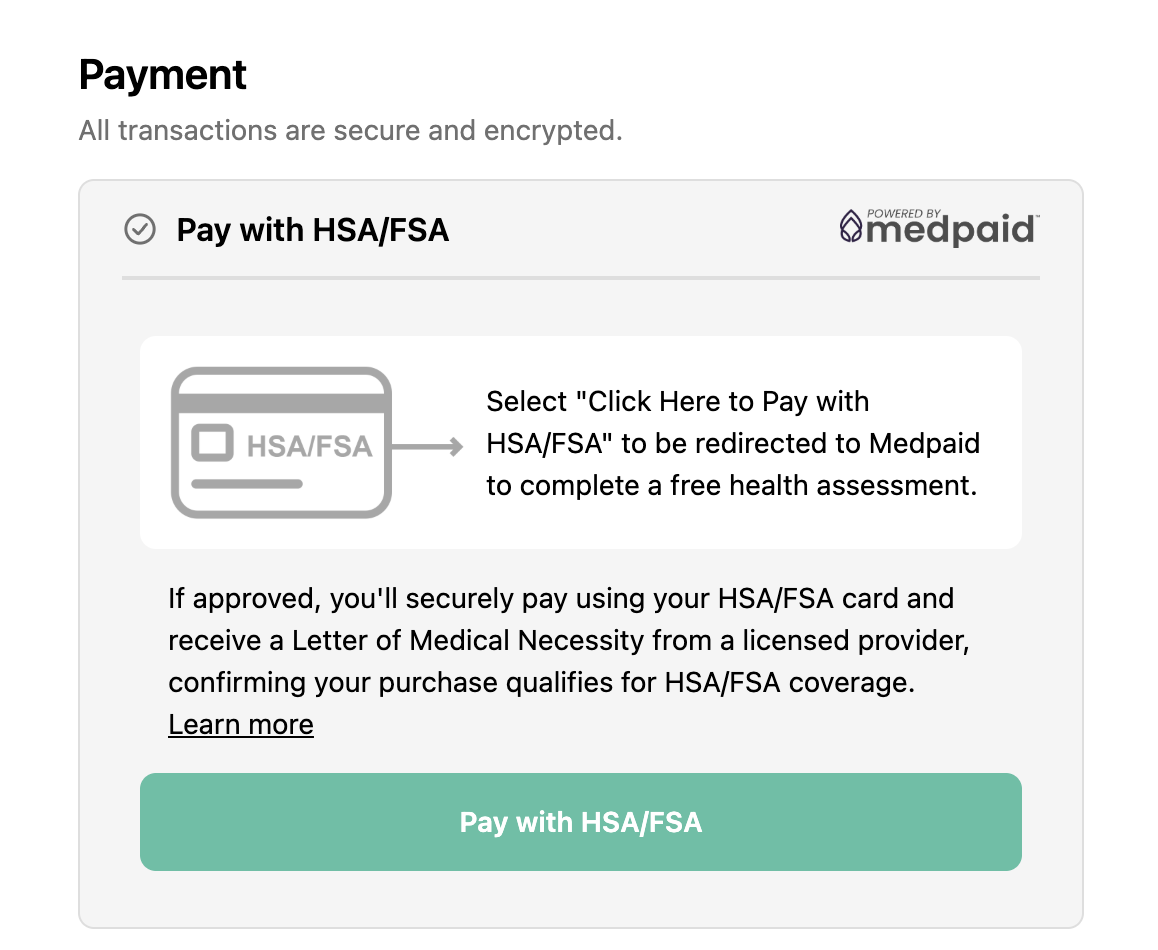This screenshot has height=950, width=1158.
Task: Click the divider line under the payment title
Action: point(580,278)
